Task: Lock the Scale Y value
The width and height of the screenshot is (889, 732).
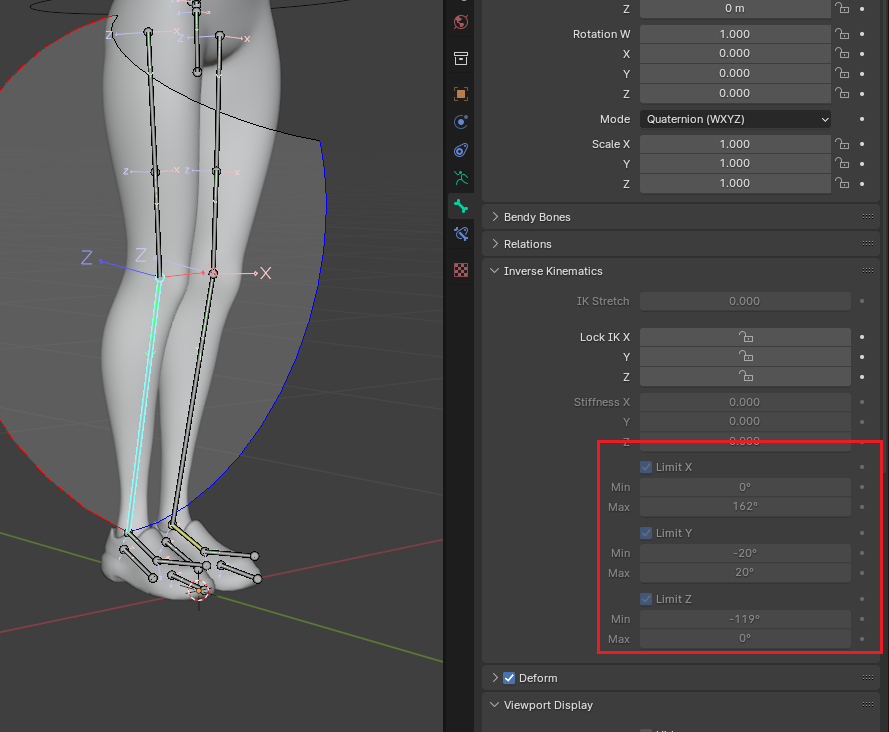Action: point(842,163)
